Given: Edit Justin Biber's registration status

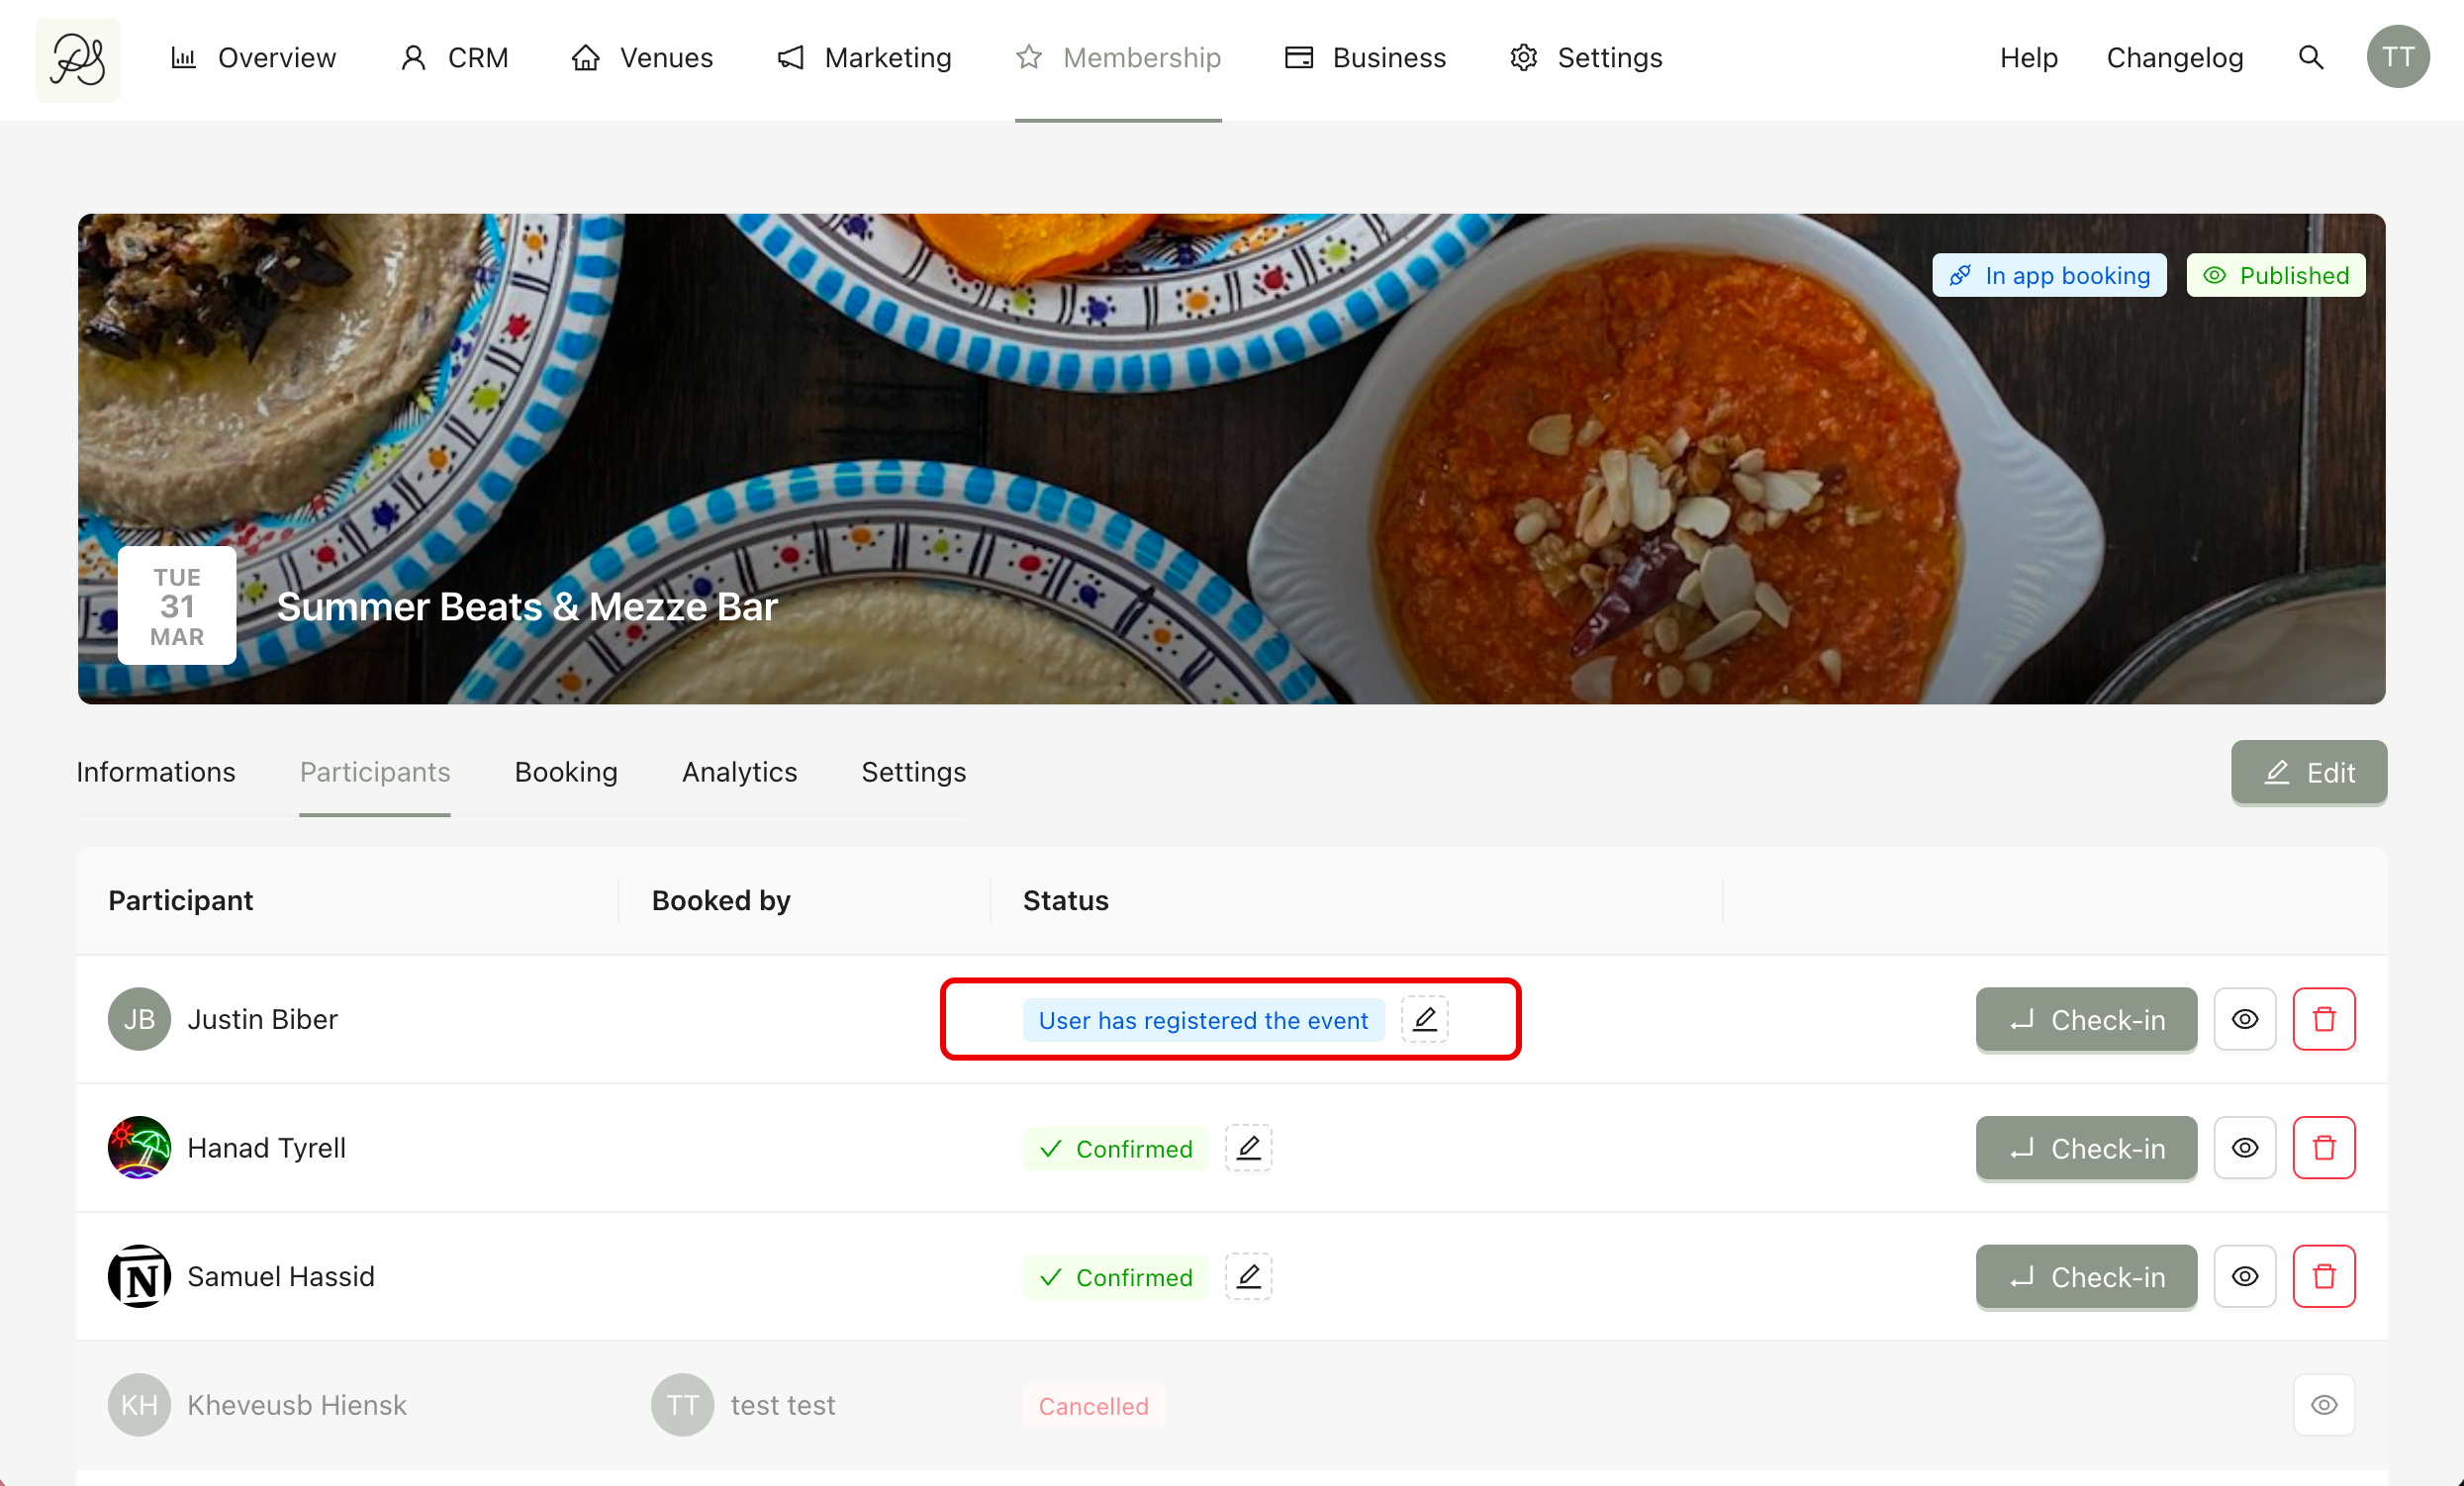Looking at the screenshot, I should [1424, 1019].
